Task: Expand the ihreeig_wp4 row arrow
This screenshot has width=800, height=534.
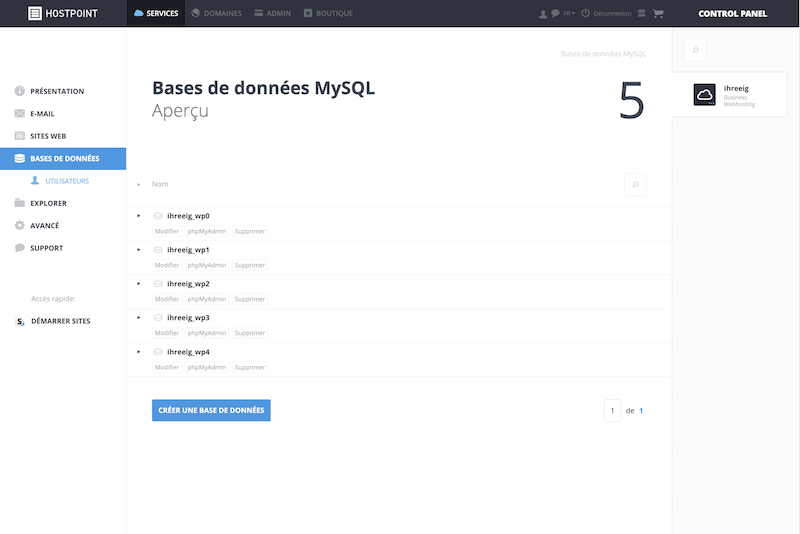Action: point(138,351)
